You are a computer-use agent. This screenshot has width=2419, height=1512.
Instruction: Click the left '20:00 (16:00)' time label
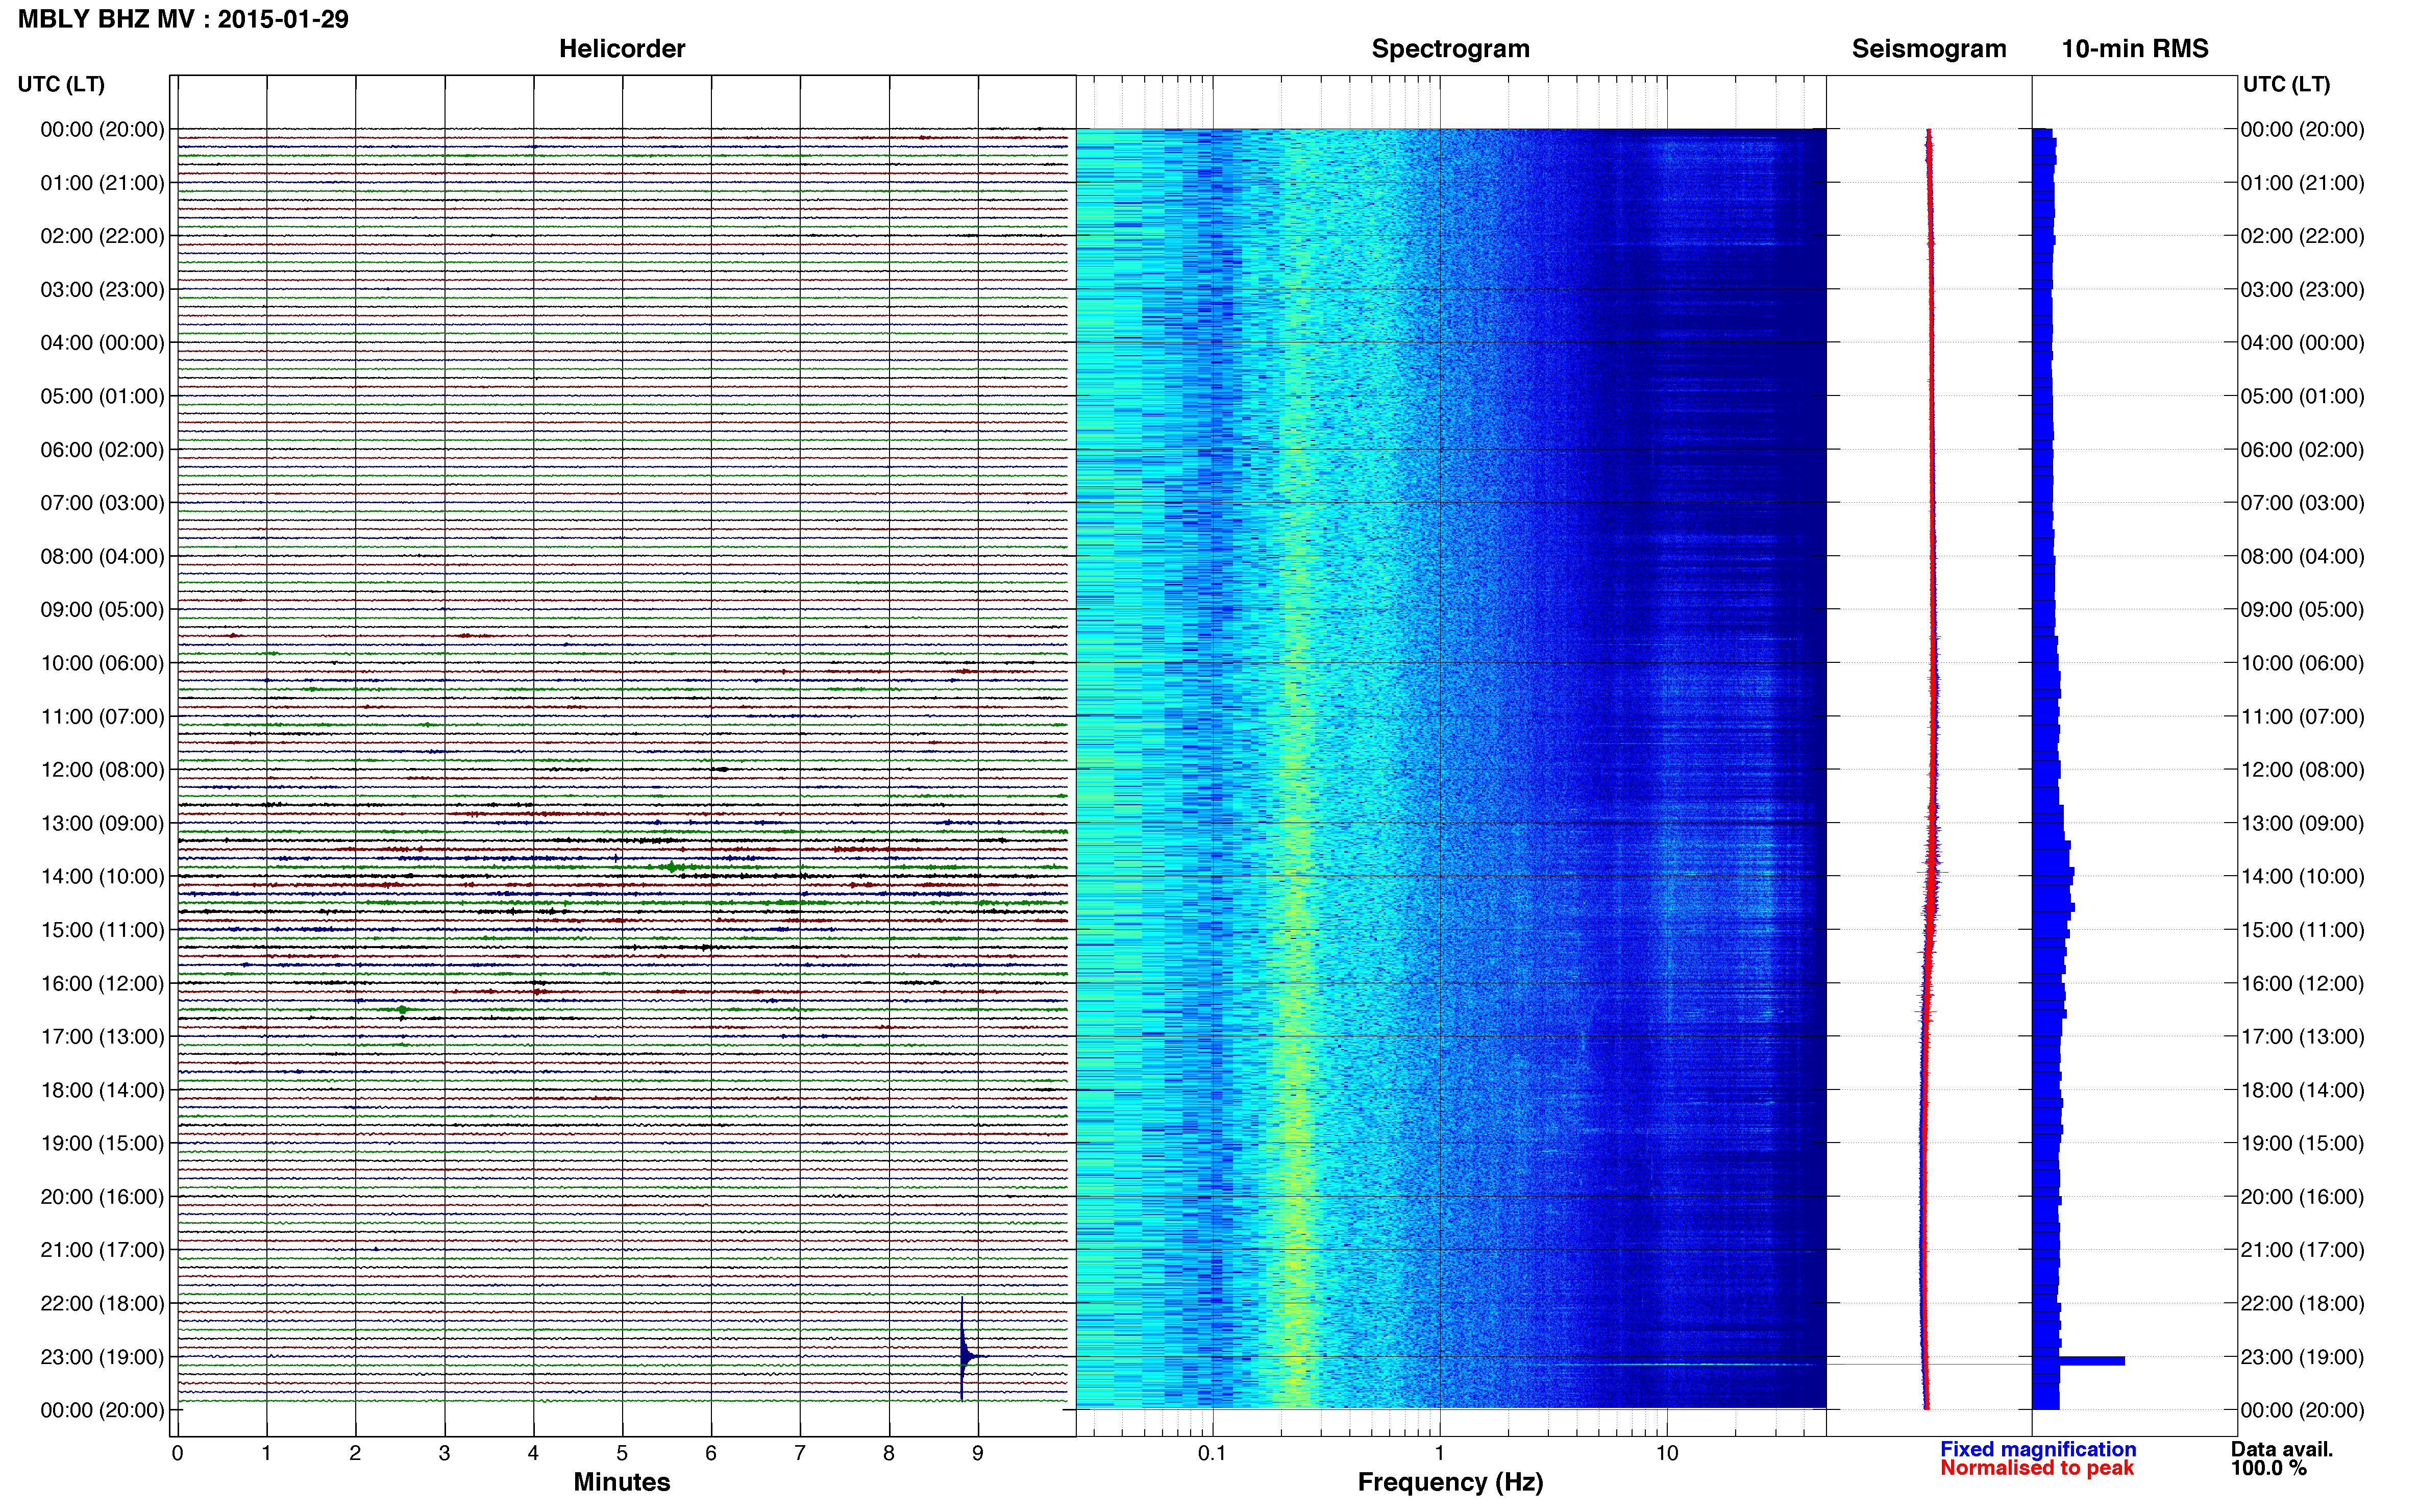102,1197
